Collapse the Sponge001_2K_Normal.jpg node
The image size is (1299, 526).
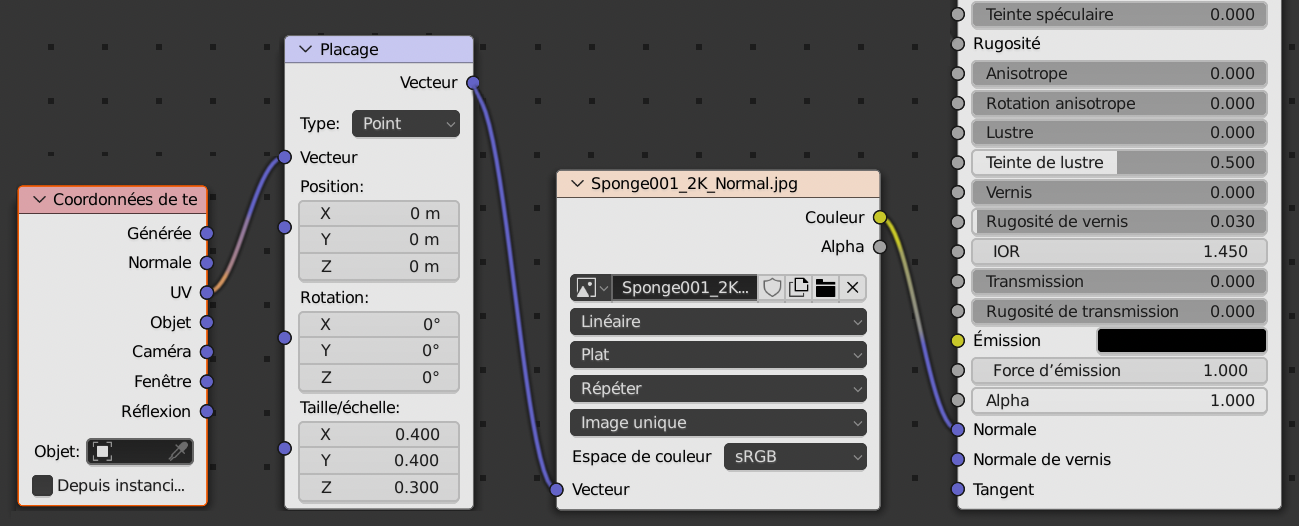(x=576, y=184)
